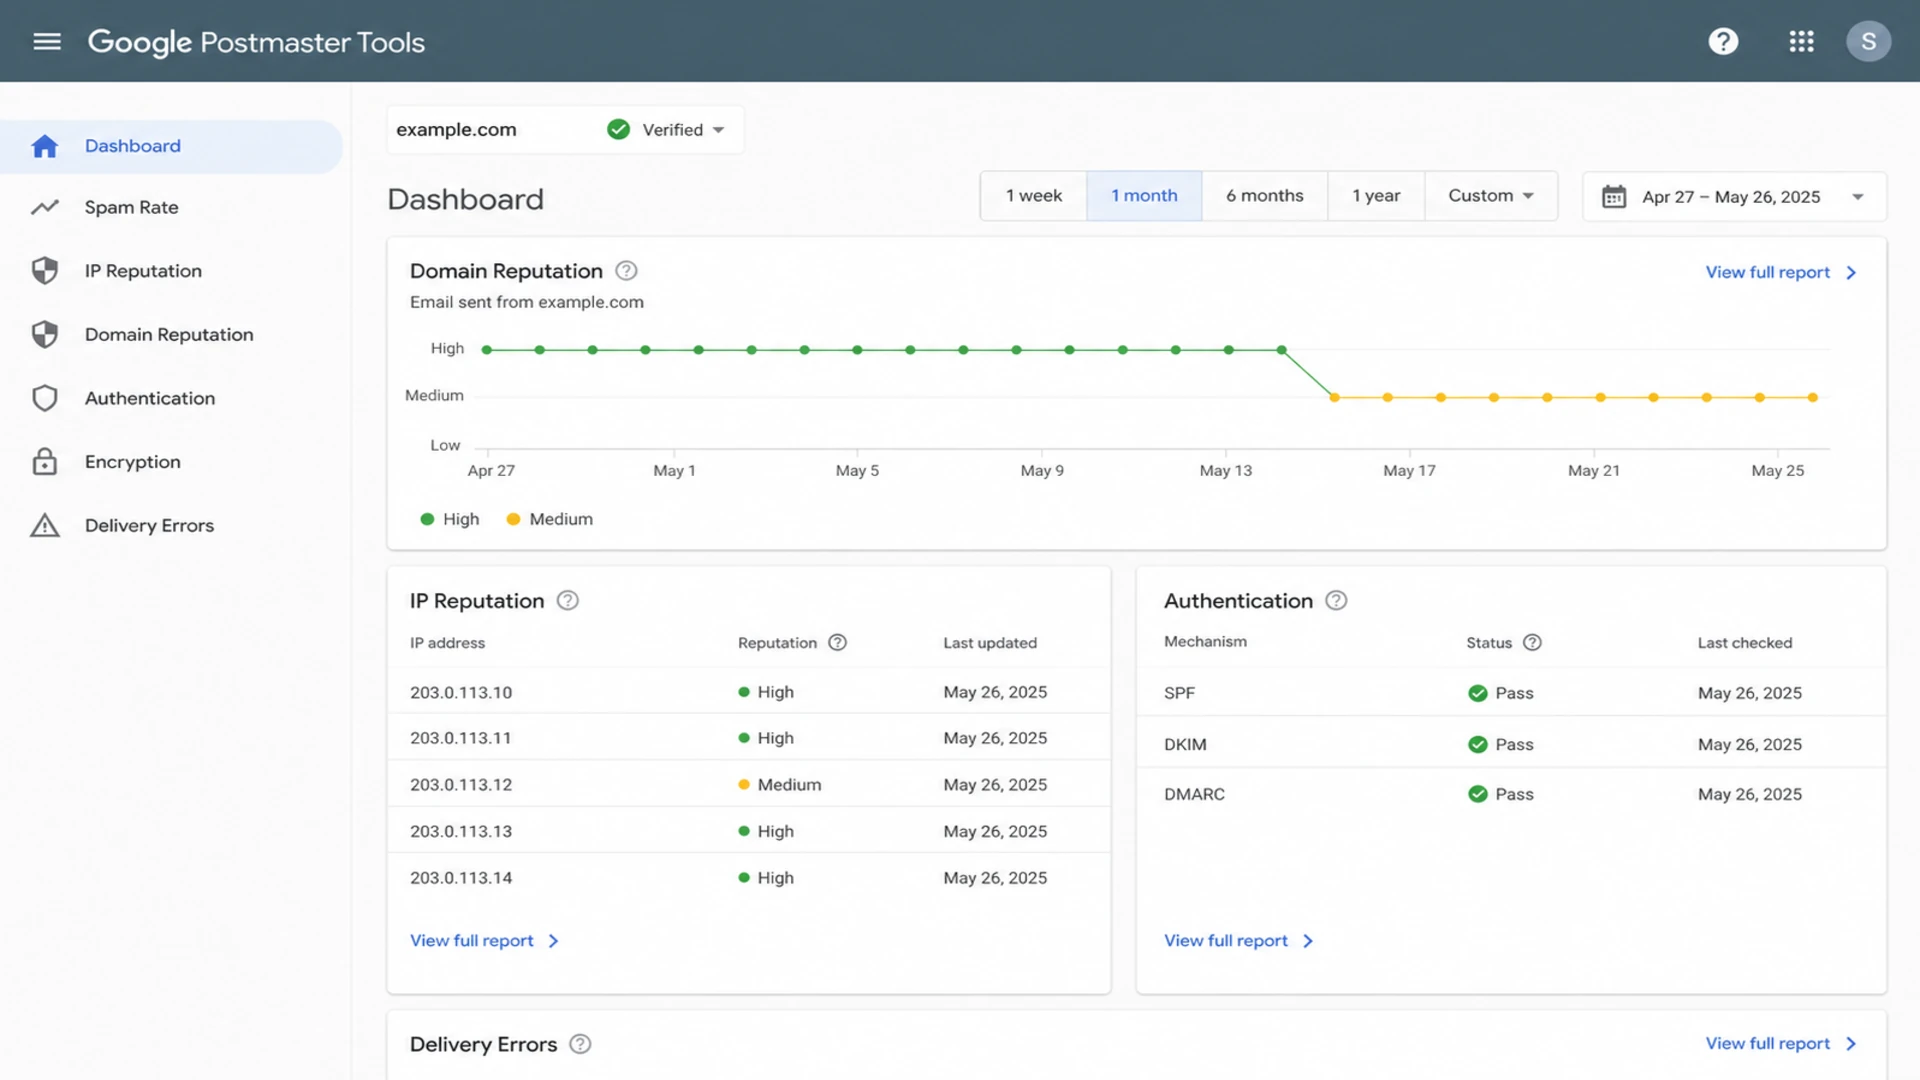1920x1080 pixels.
Task: Expand the Apr 27 – May 26, 2025 date picker
Action: [1734, 196]
